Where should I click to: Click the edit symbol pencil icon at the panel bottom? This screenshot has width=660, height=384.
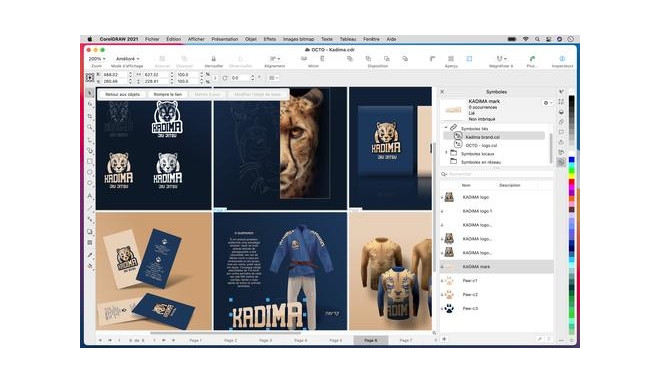[540, 339]
